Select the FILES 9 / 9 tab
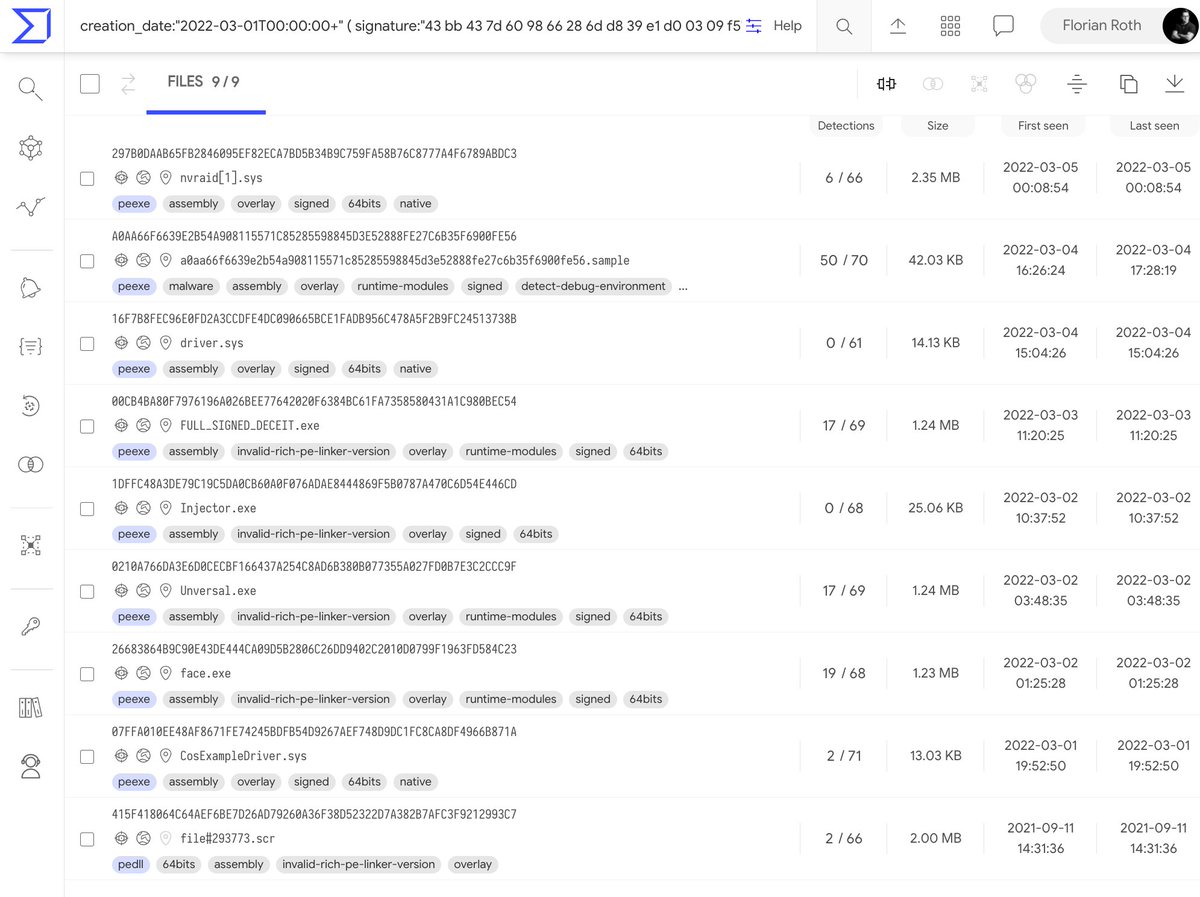This screenshot has width=1200, height=897. point(205,82)
